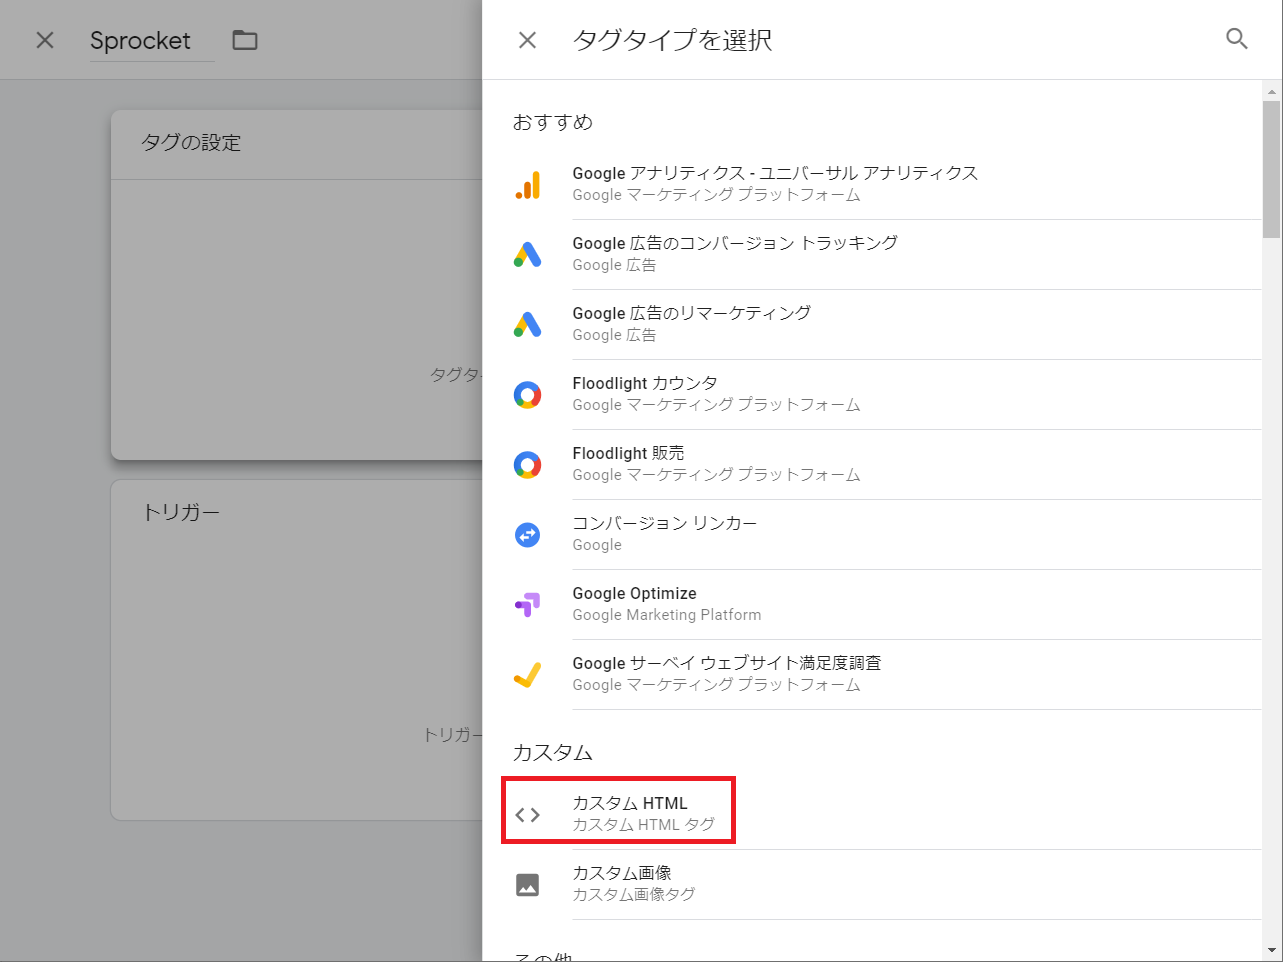Click scrollbar down arrow
This screenshot has height=962, width=1283.
pyautogui.click(x=1271, y=950)
